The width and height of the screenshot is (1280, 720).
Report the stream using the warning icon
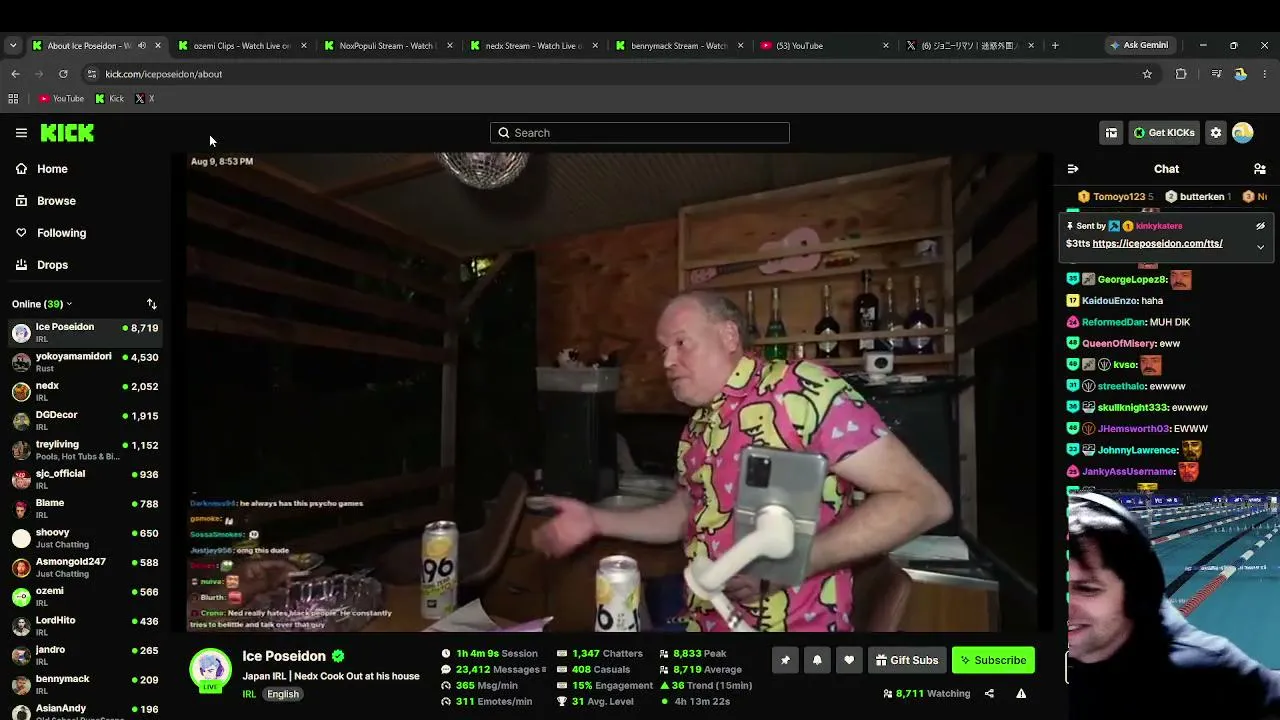click(x=1021, y=693)
